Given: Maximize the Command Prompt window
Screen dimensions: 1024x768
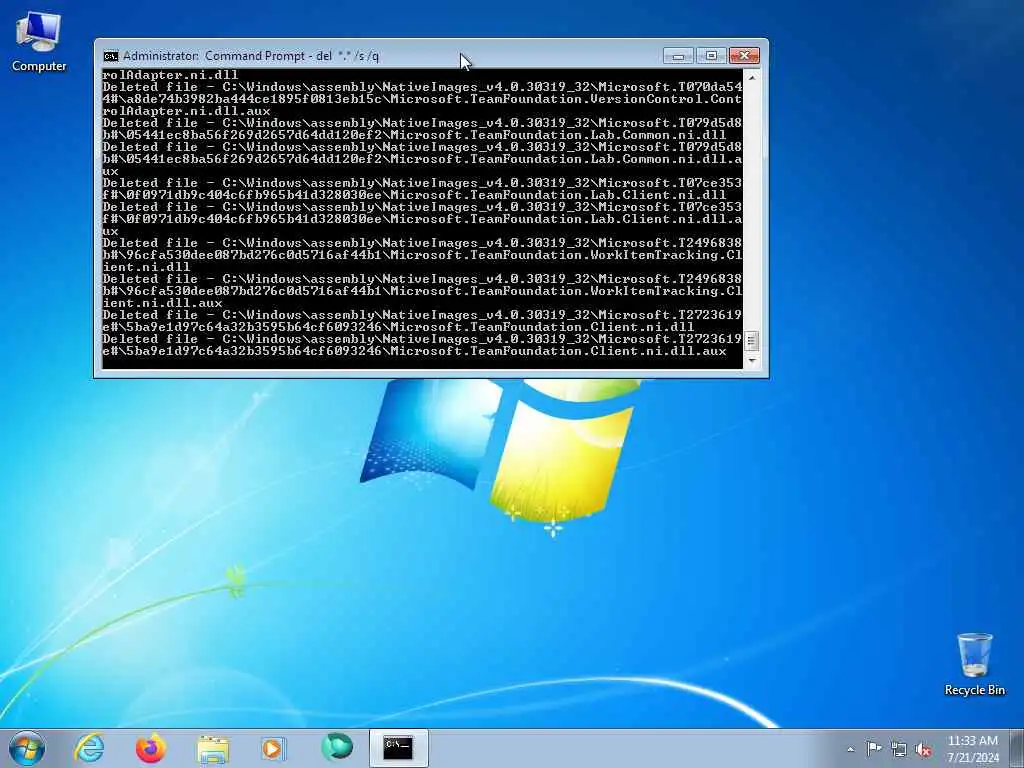Looking at the screenshot, I should [711, 56].
